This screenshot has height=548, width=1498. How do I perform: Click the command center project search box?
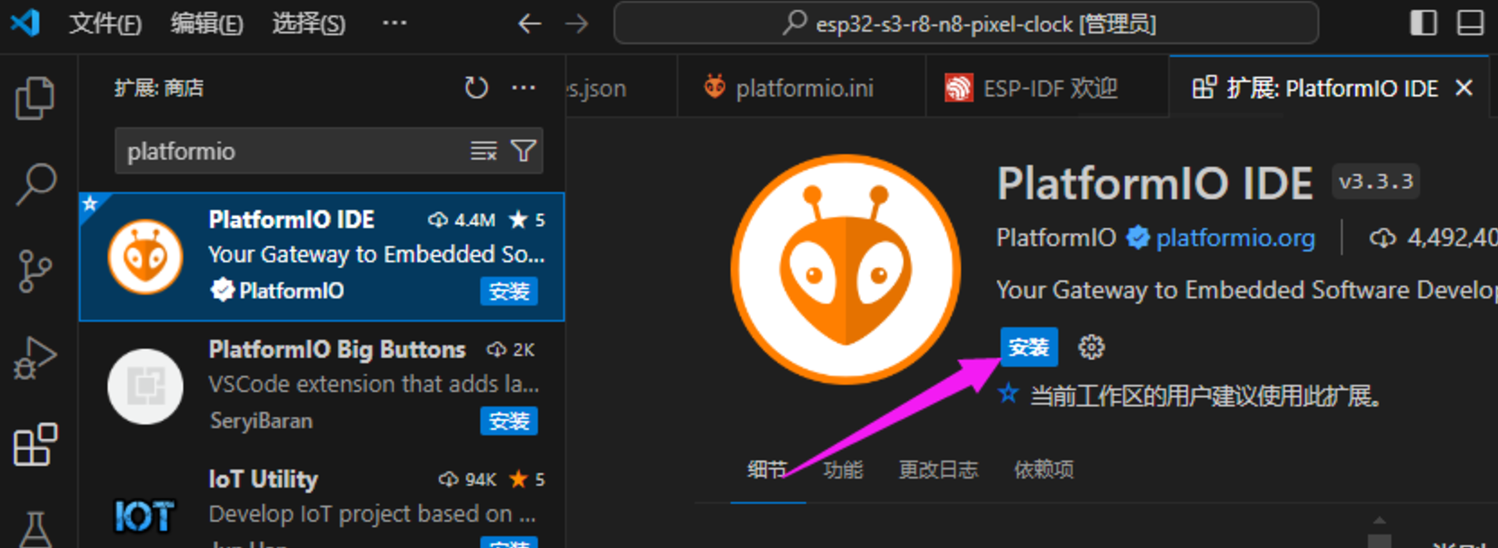966,23
